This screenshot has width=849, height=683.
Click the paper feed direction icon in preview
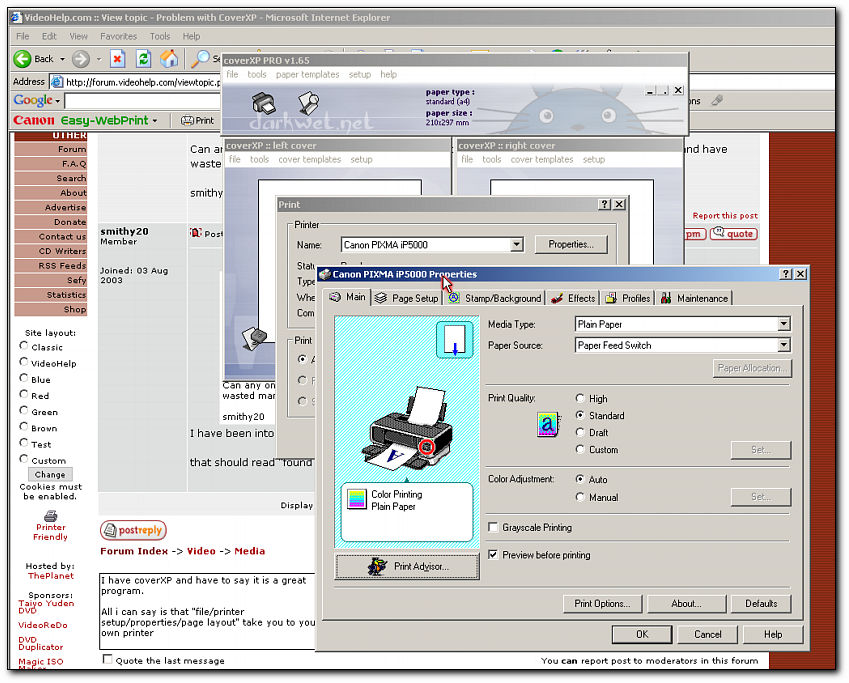(x=454, y=340)
